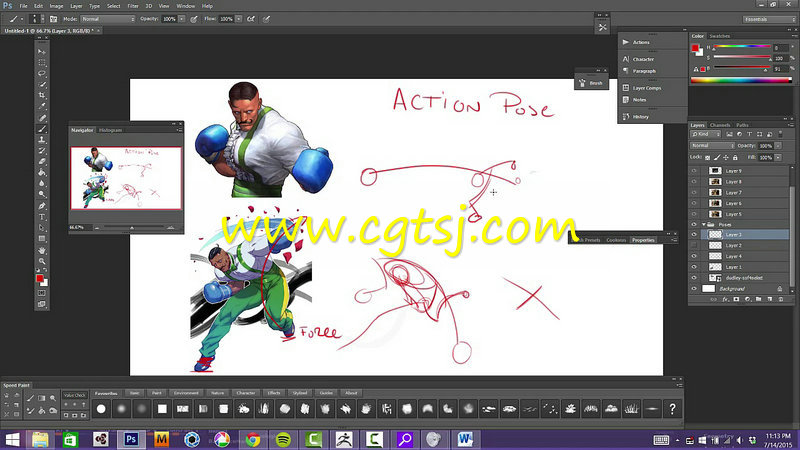
Task: Open the Environment category in Speed Paint
Action: [x=186, y=393]
